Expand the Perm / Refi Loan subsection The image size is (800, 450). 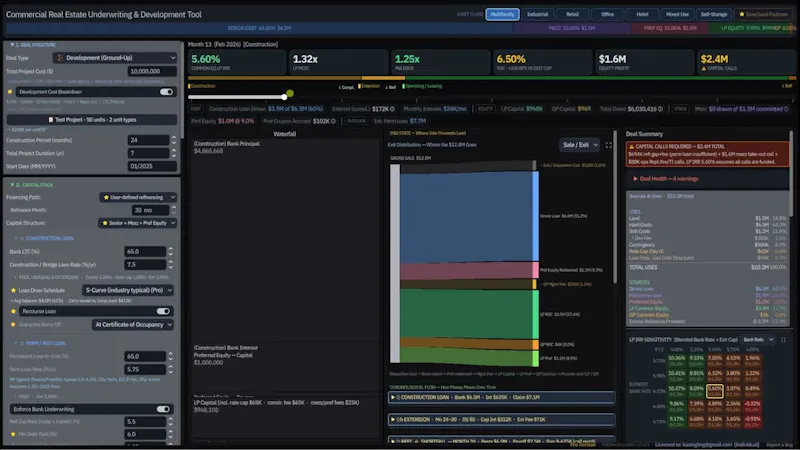click(42, 343)
